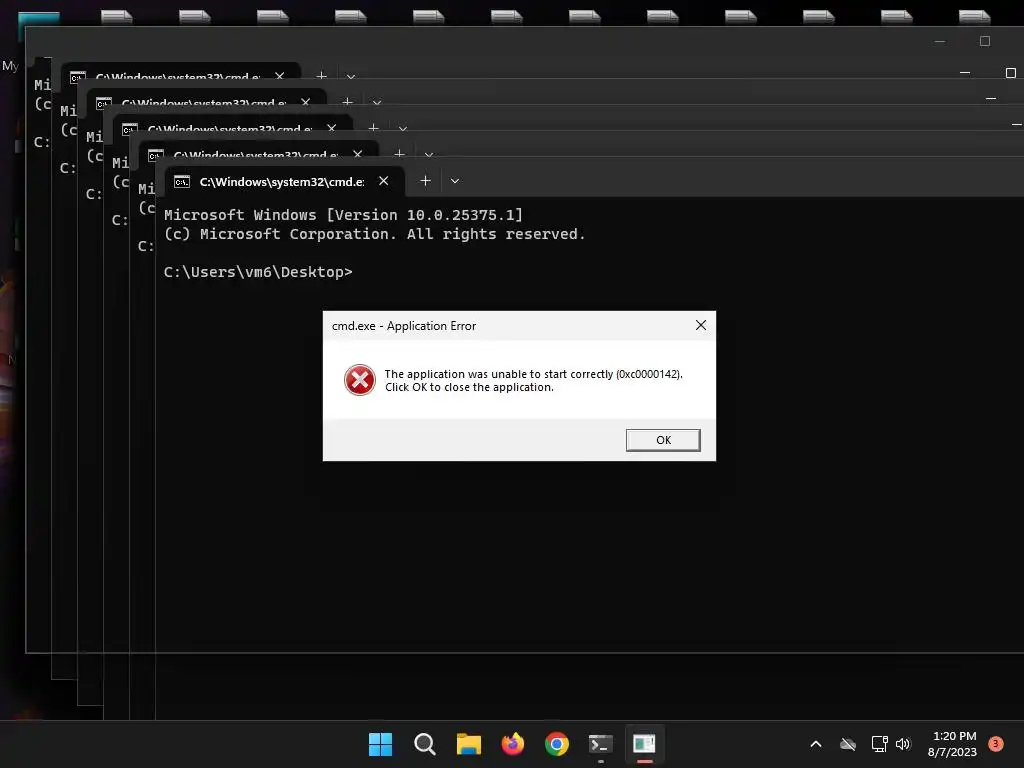1024x768 pixels.
Task: Open network status tray icon
Action: coord(879,744)
